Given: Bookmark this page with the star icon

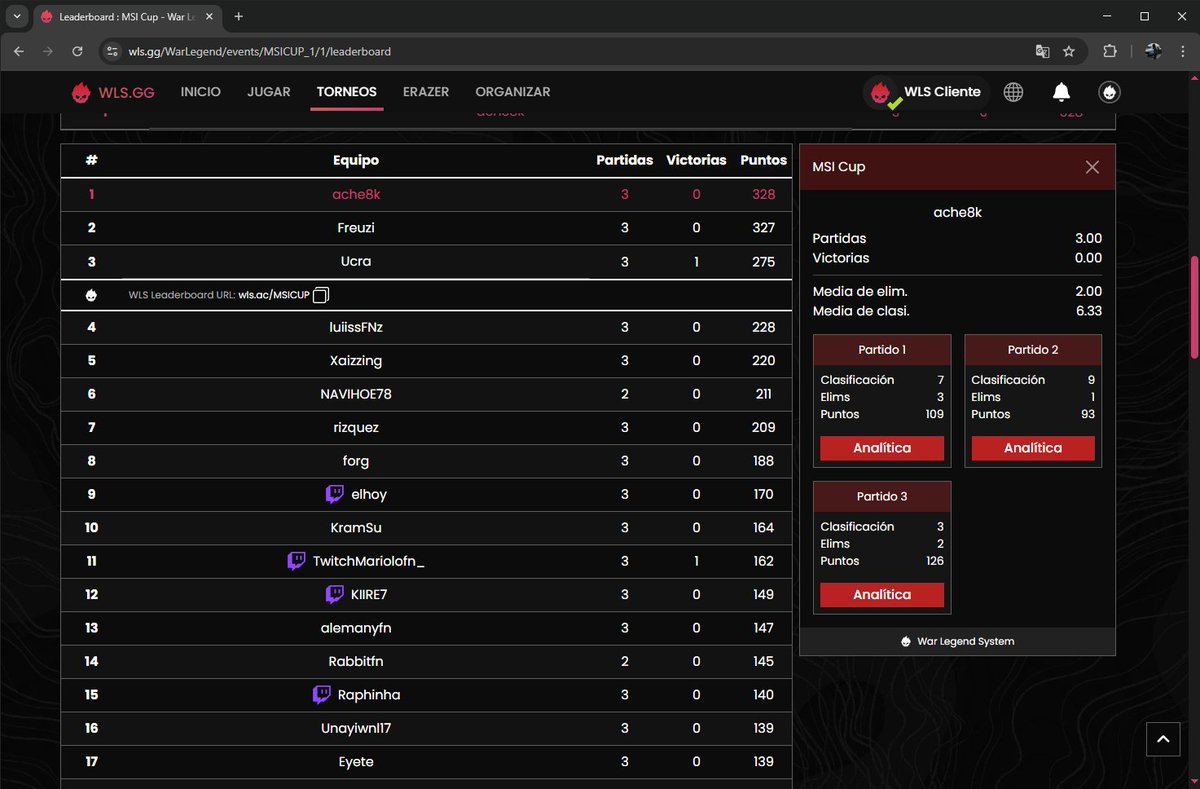Looking at the screenshot, I should click(1069, 51).
